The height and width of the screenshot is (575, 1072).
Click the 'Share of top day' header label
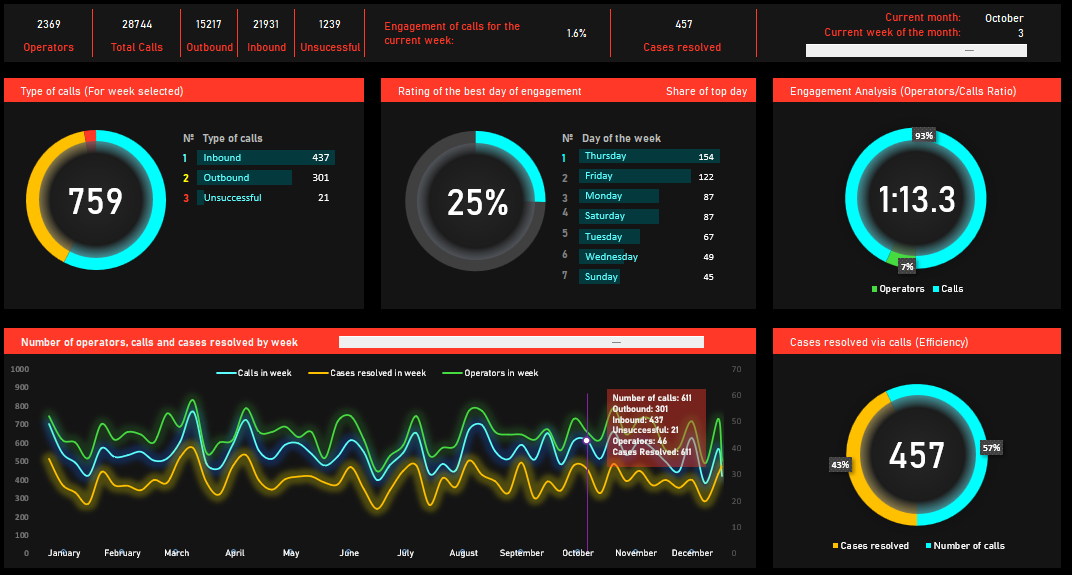point(706,91)
